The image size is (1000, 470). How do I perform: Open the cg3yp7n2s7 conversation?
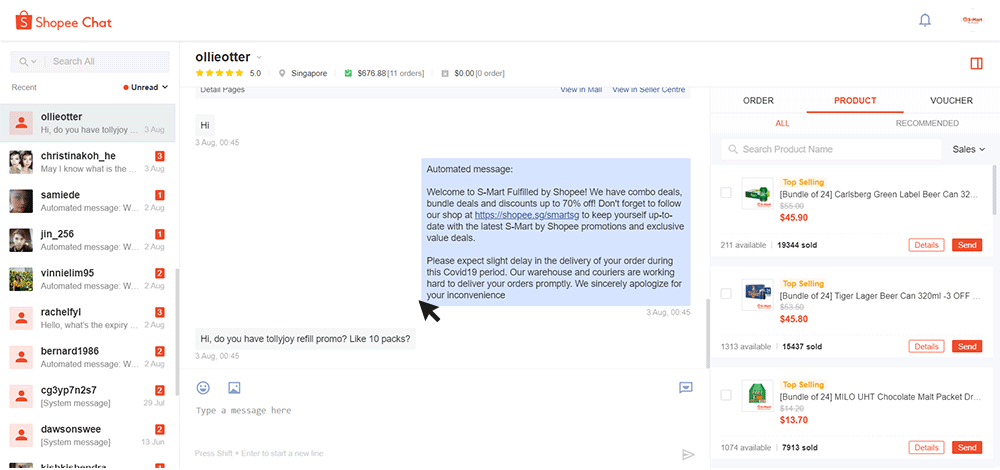(89, 396)
